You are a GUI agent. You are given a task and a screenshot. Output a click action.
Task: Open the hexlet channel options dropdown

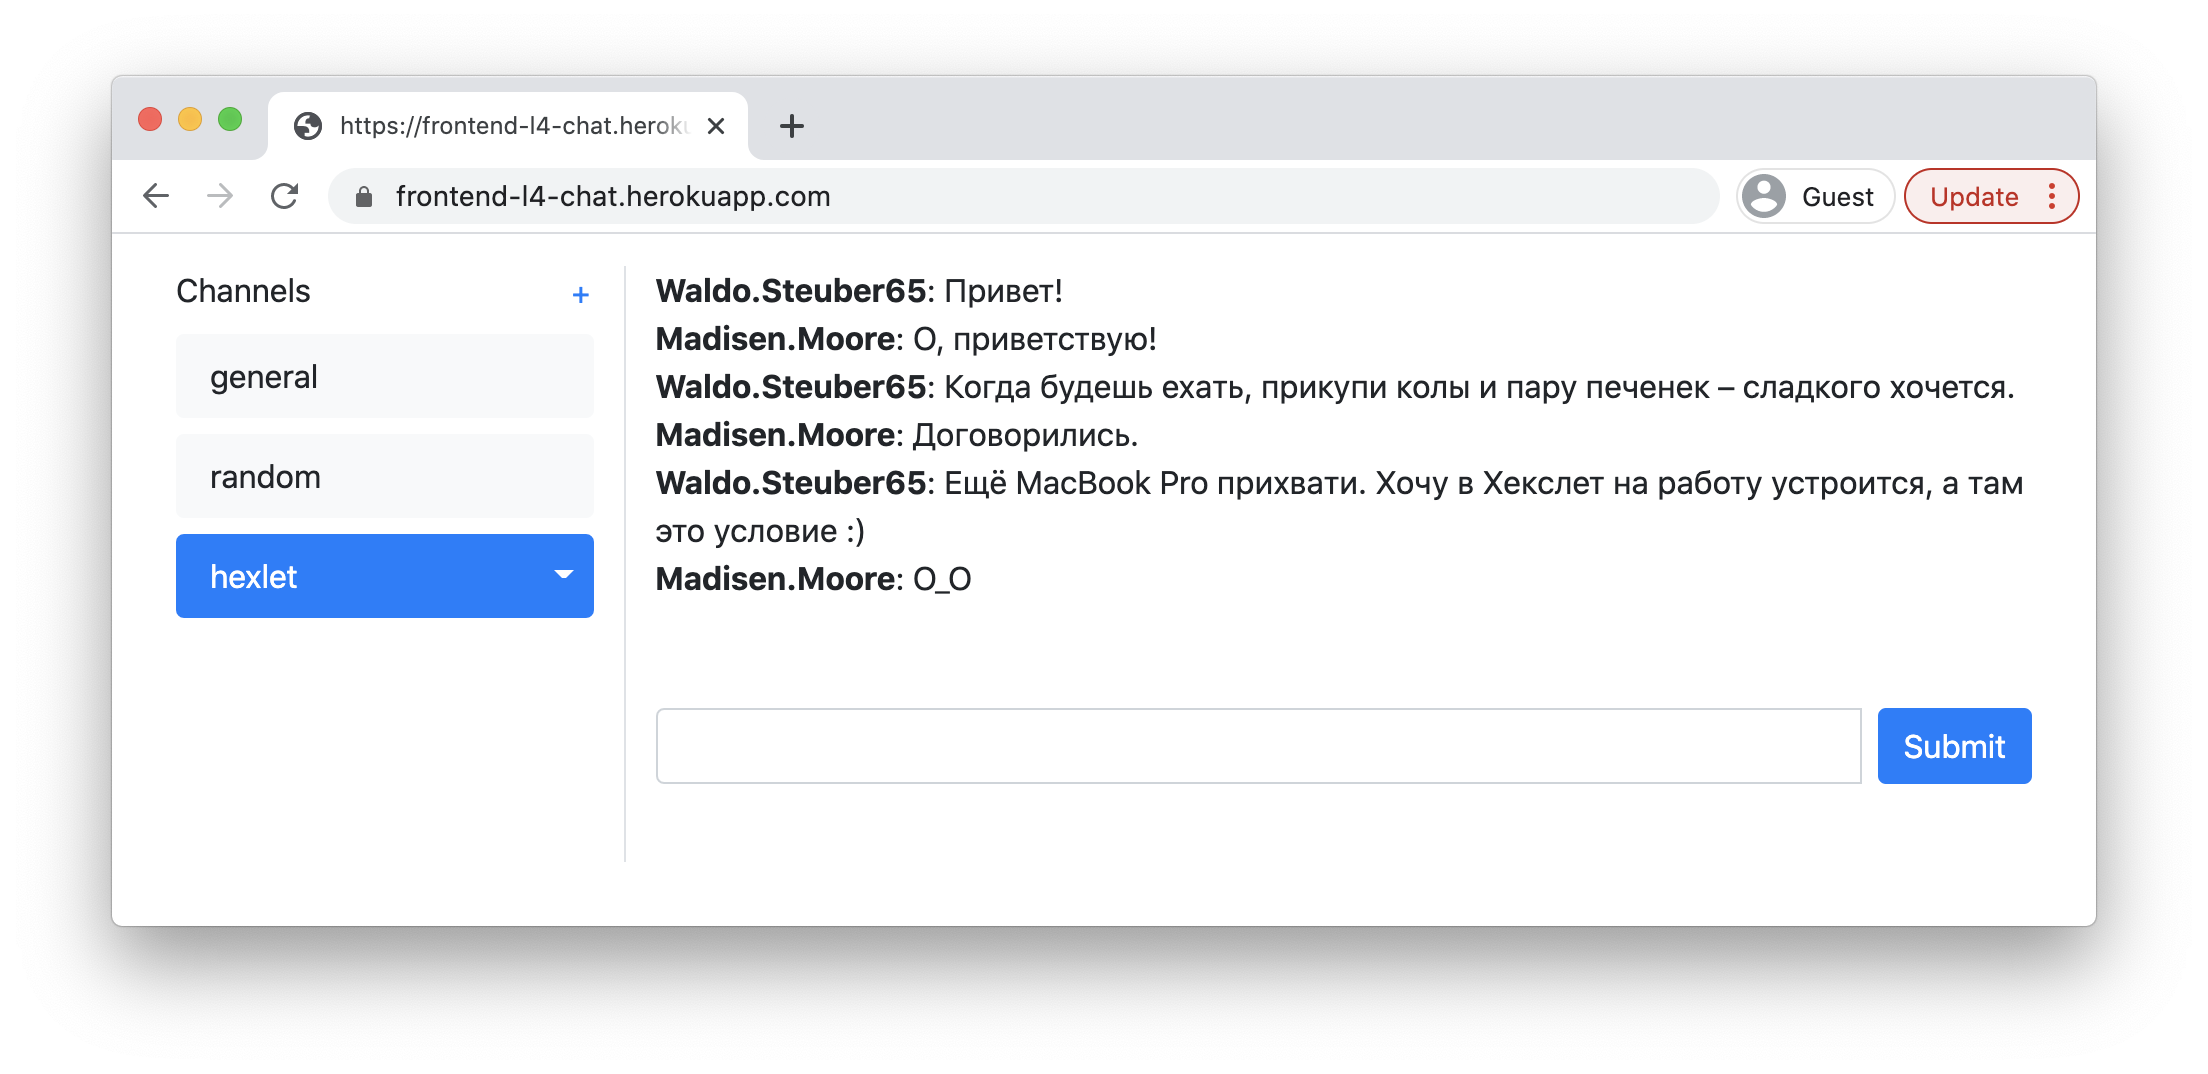point(563,576)
